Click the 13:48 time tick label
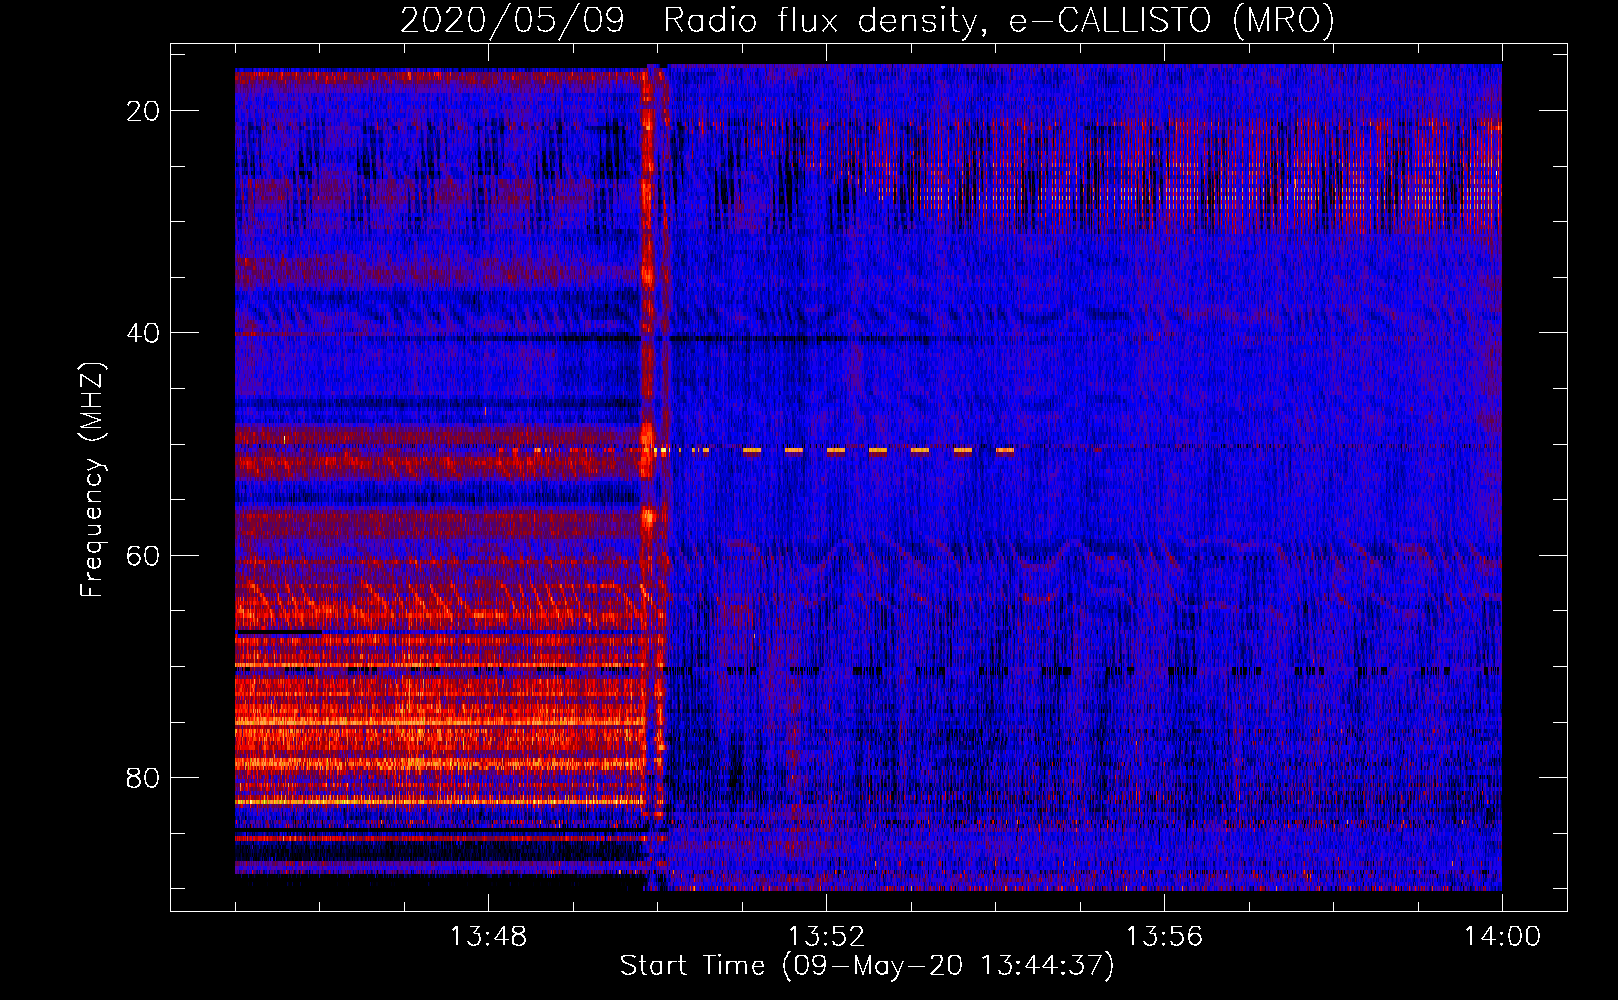This screenshot has width=1618, height=1000. coord(488,937)
